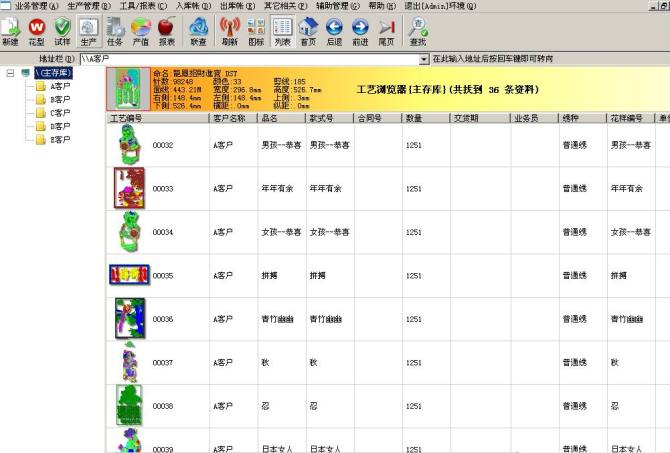
Task: Click the 数量 column header
Action: (x=413, y=118)
